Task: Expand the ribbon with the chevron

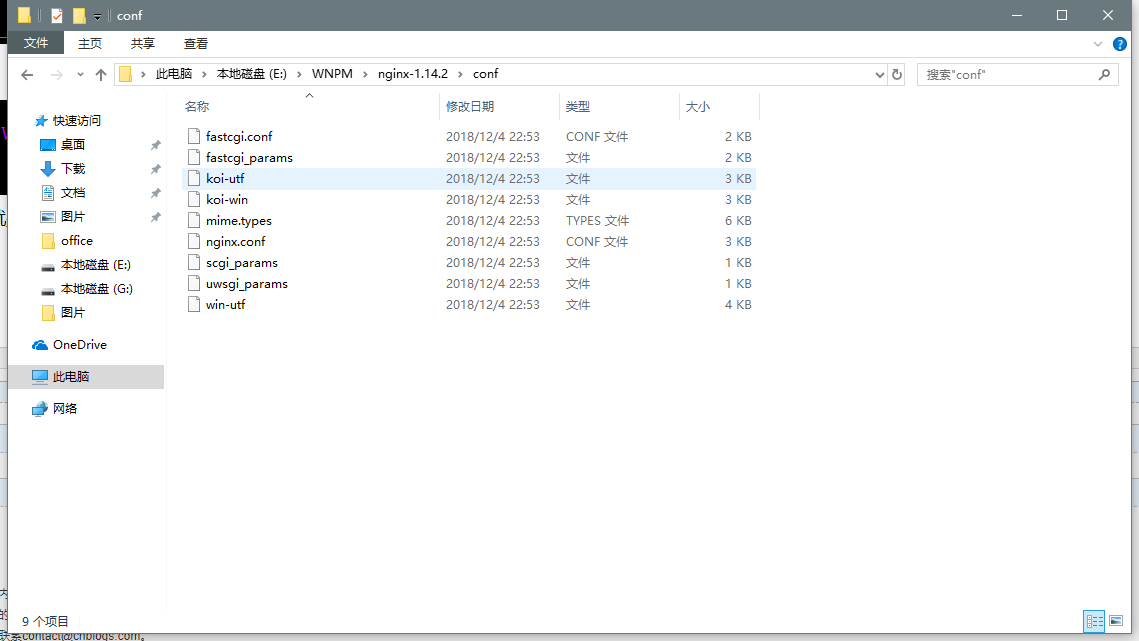Action: coord(1098,44)
